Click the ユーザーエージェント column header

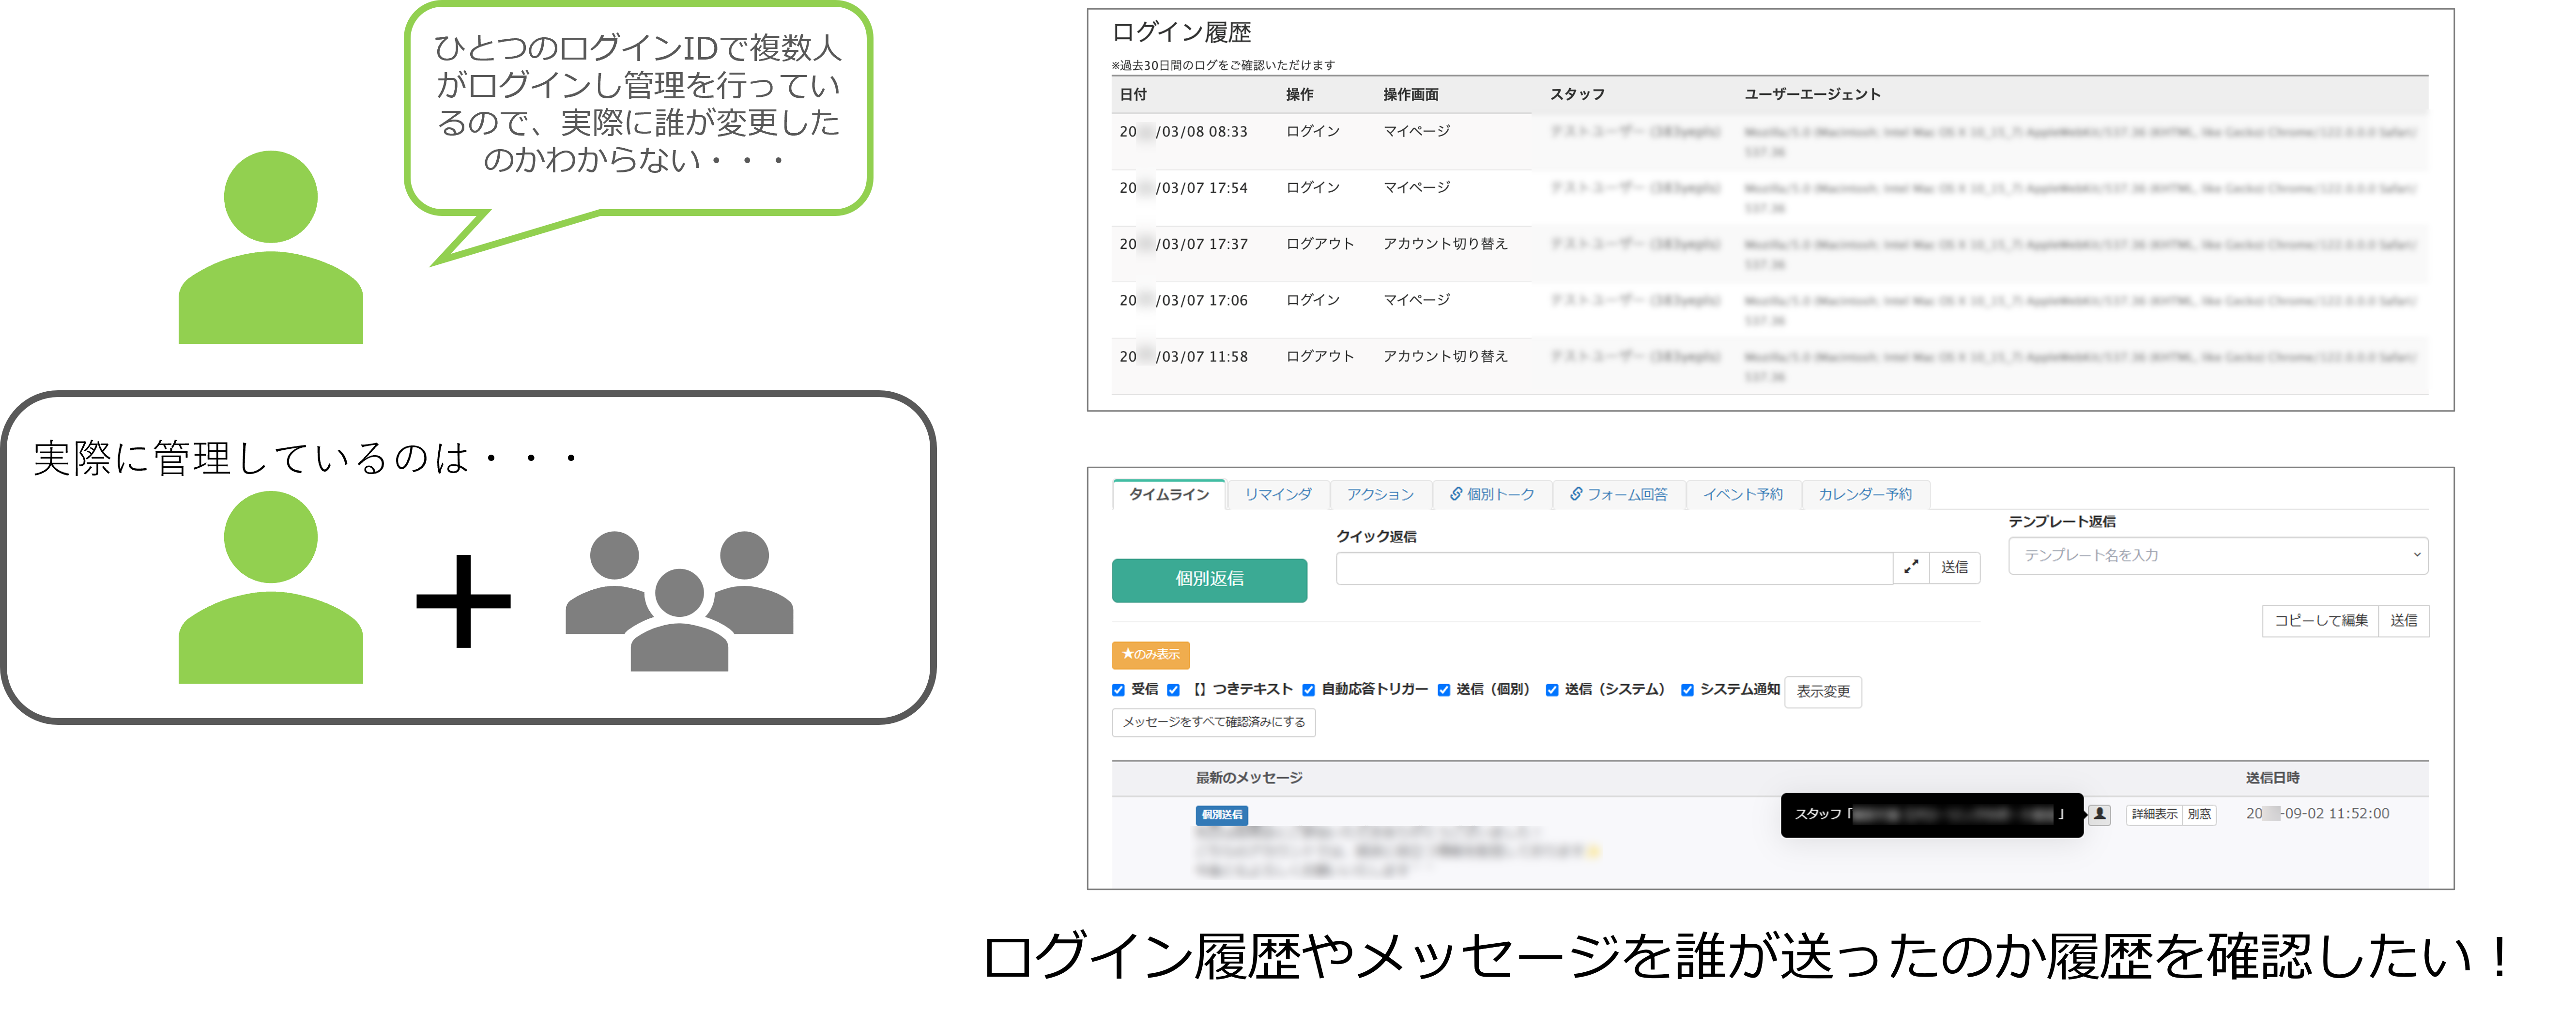point(1812,94)
